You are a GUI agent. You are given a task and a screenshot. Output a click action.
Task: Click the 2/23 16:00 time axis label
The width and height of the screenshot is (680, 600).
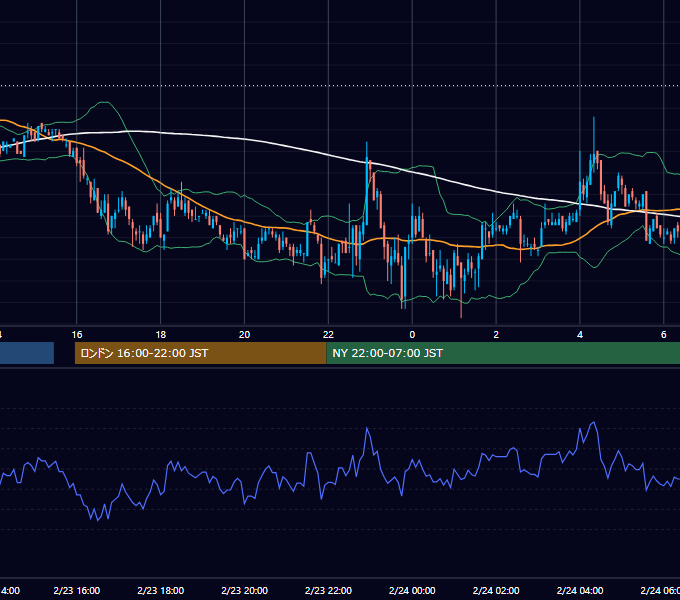[x=77, y=590]
